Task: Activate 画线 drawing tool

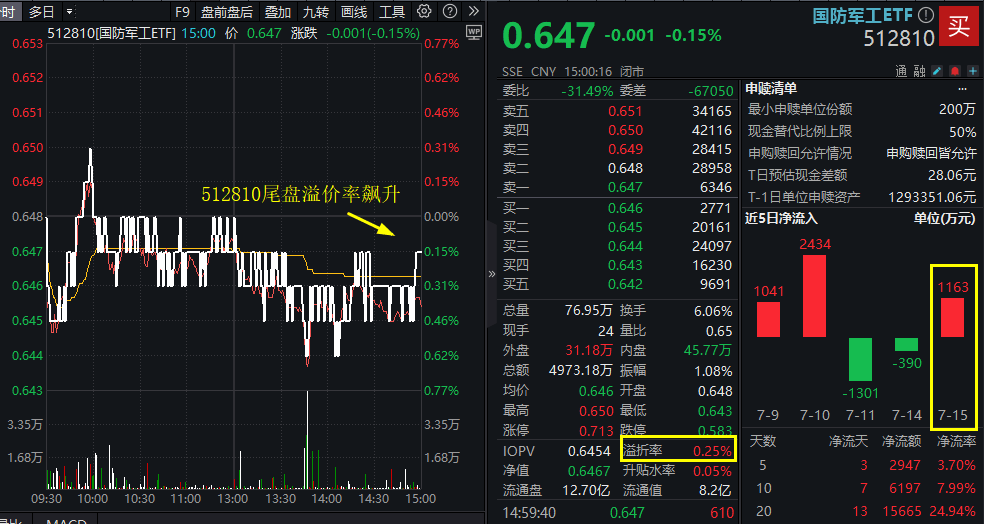Action: pos(353,11)
